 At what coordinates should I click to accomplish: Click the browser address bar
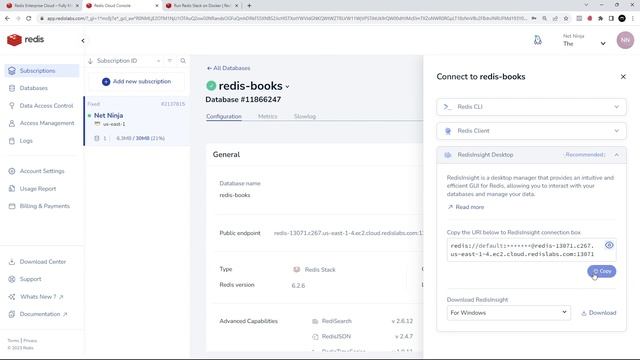click(286, 18)
